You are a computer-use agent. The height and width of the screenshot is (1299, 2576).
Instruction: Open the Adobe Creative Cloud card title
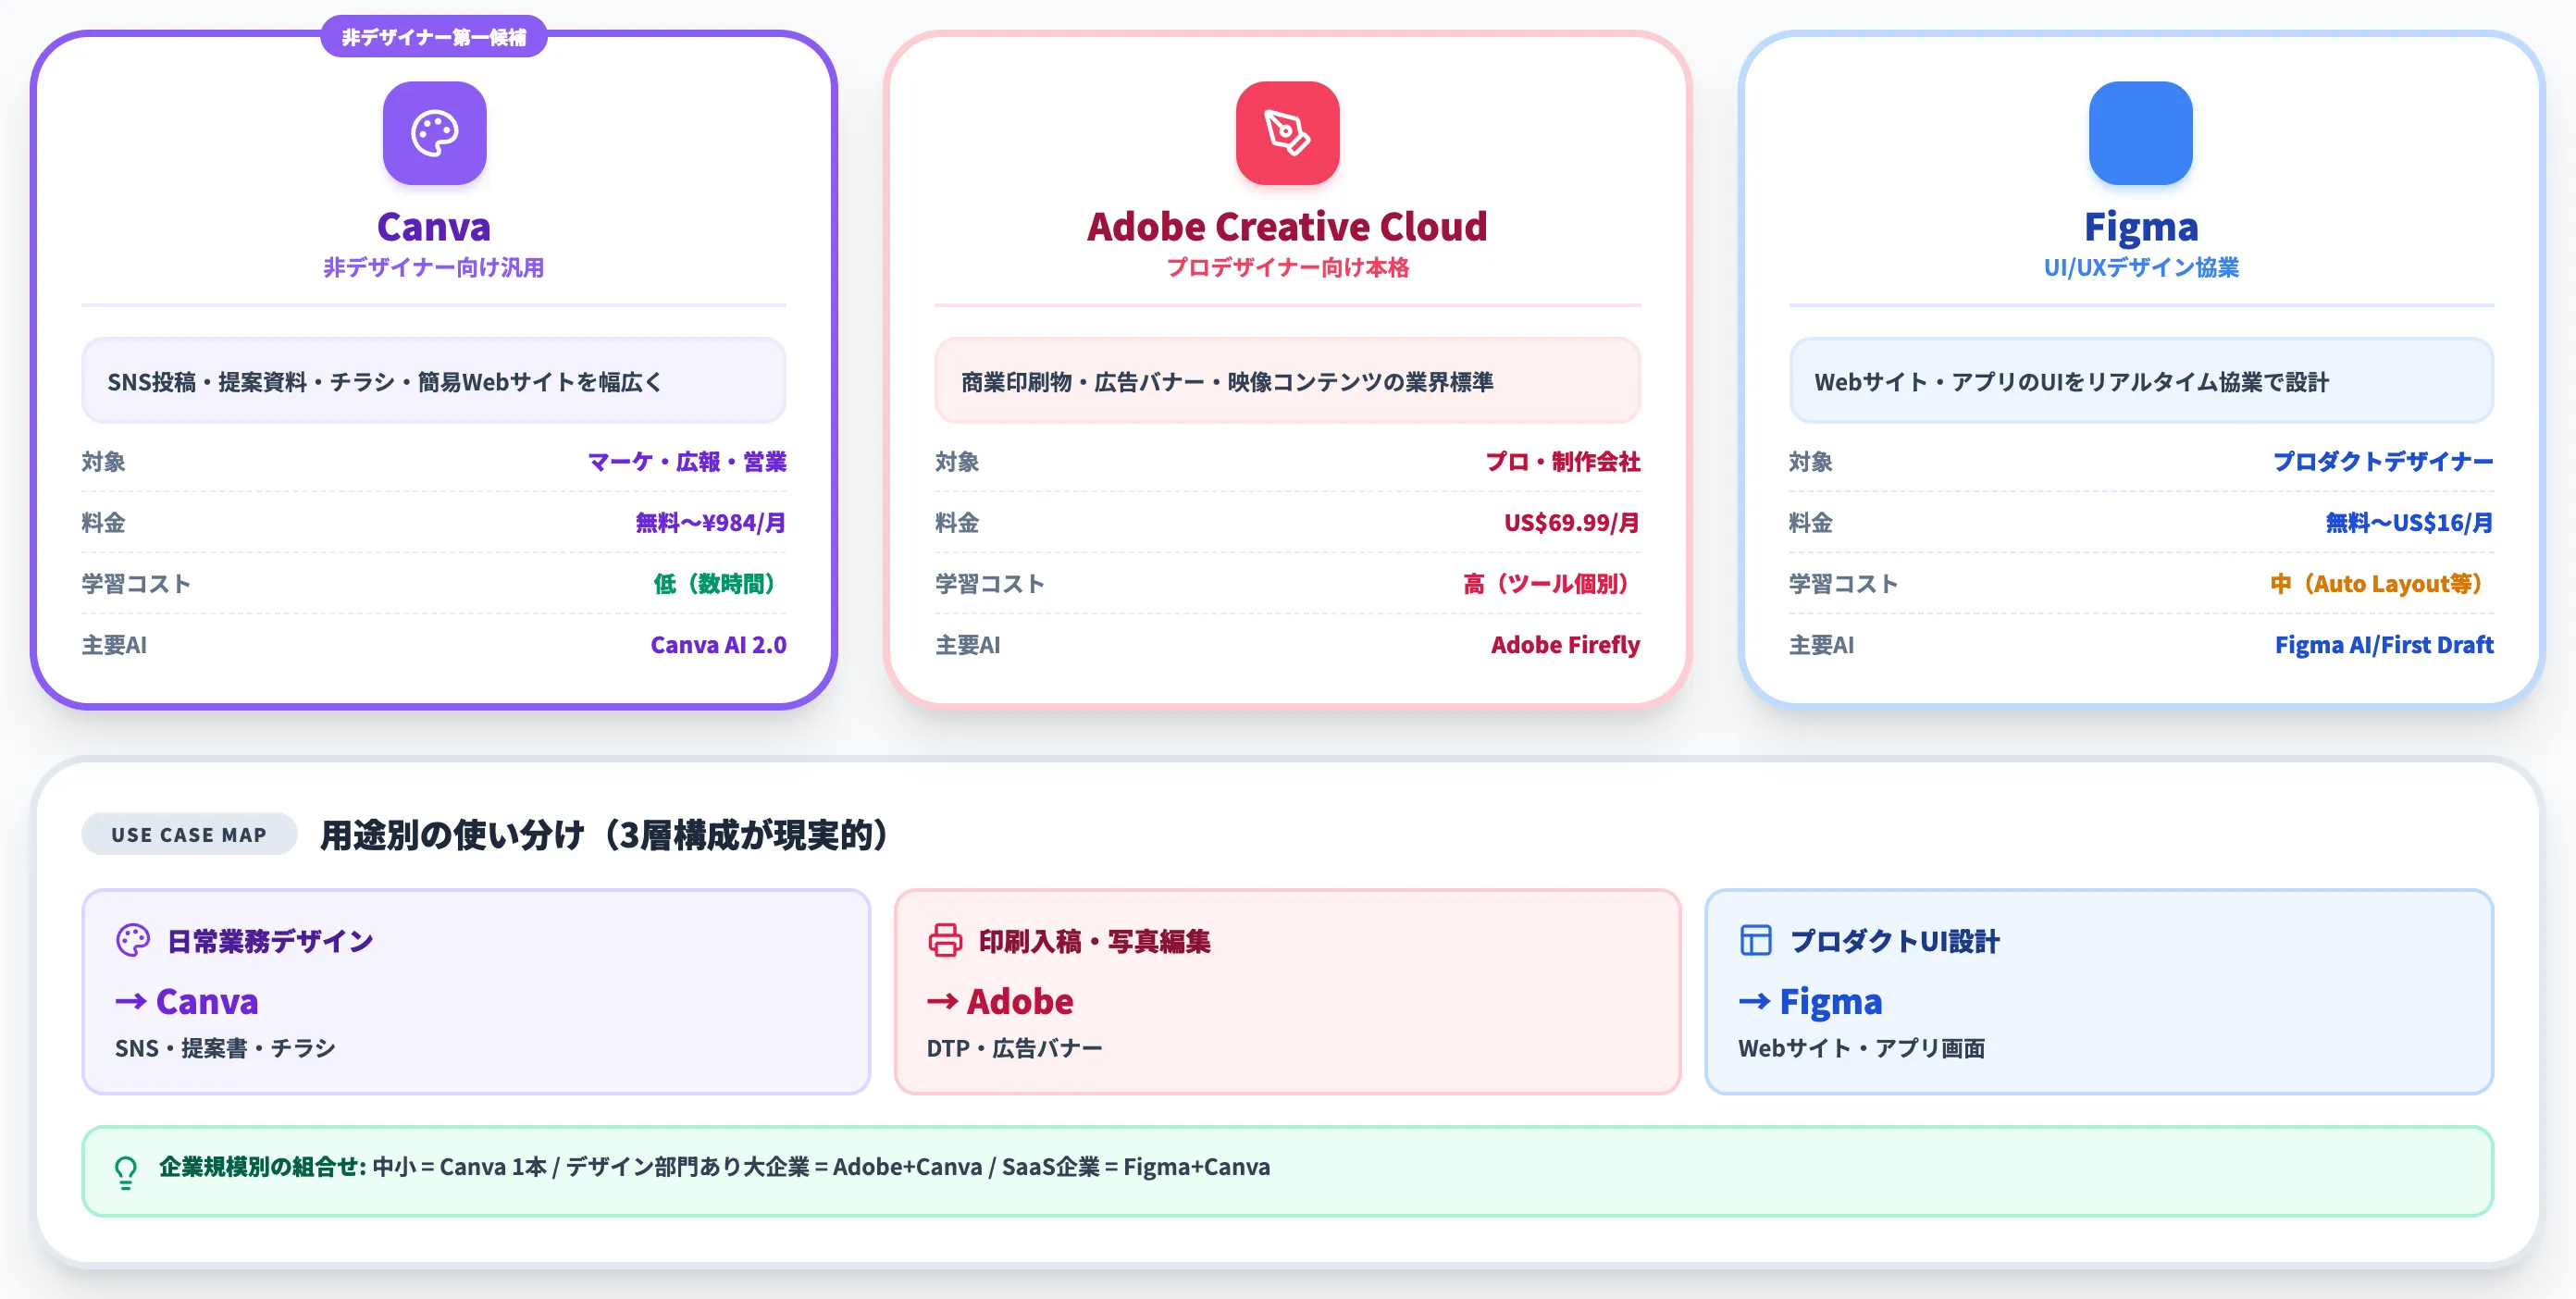[x=1287, y=227]
